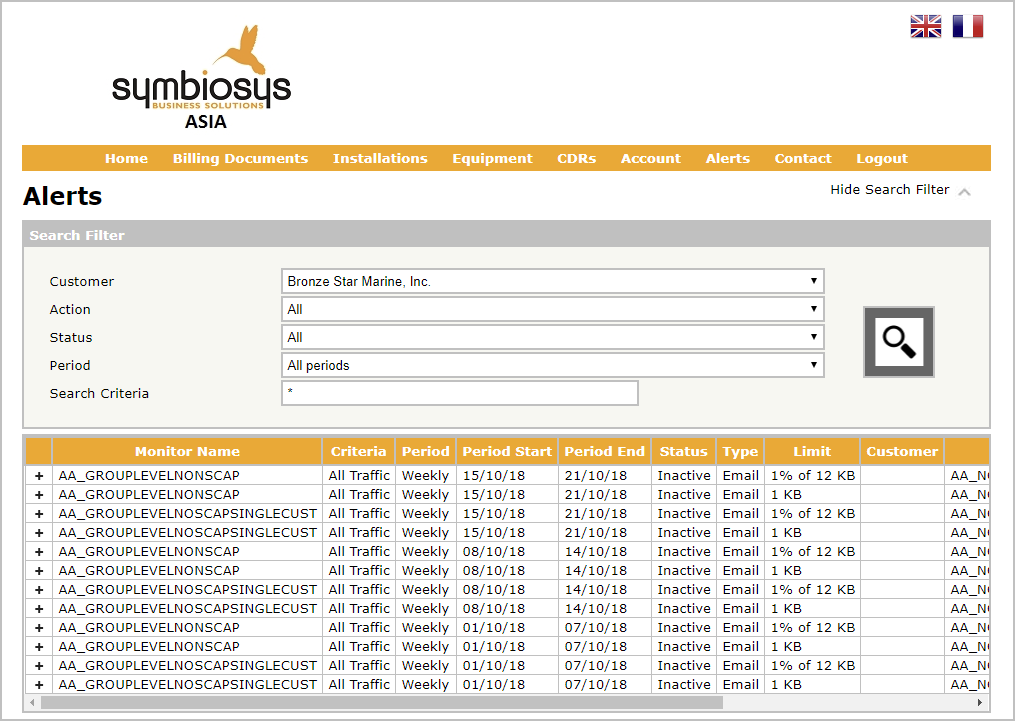Click the Logout link
Screen dimensions: 1015x721
(881, 158)
